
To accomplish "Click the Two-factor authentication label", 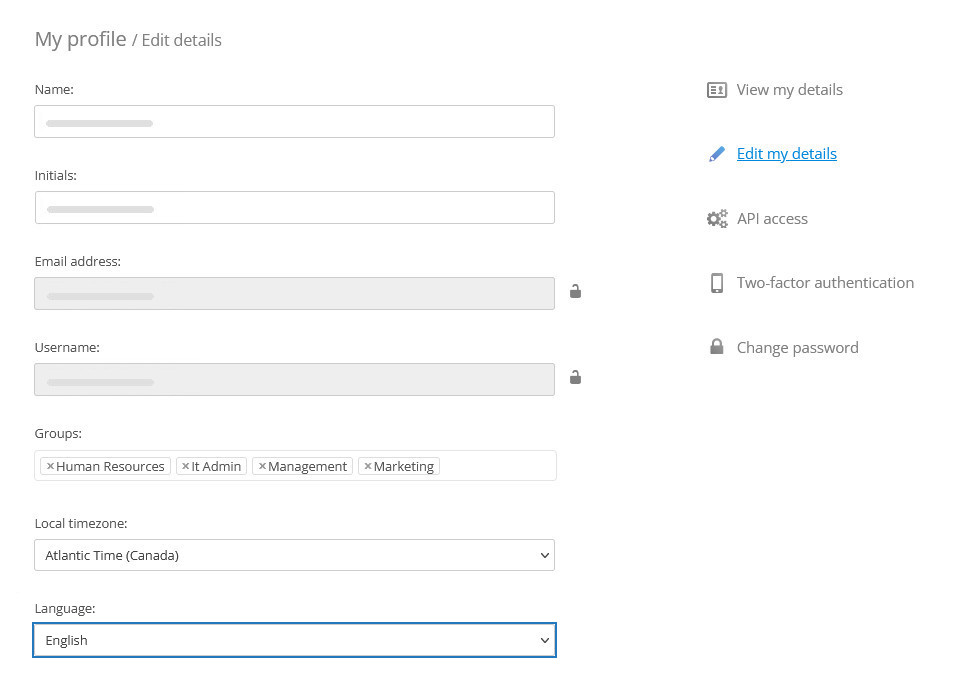I will coord(825,282).
